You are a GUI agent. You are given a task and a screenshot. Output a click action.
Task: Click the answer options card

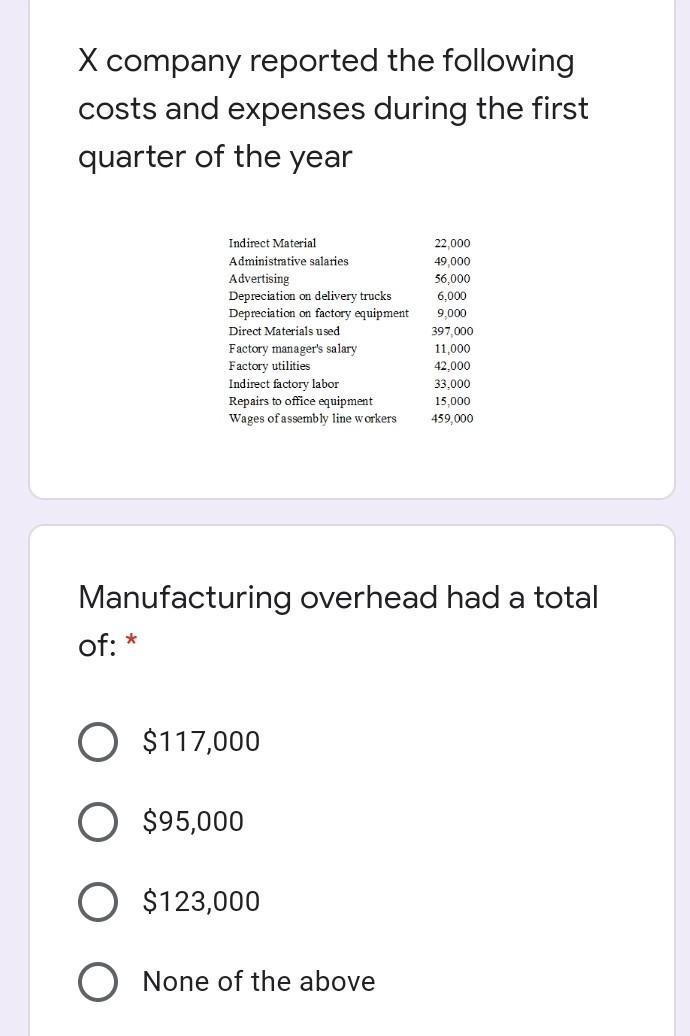pyautogui.click(x=350, y=780)
